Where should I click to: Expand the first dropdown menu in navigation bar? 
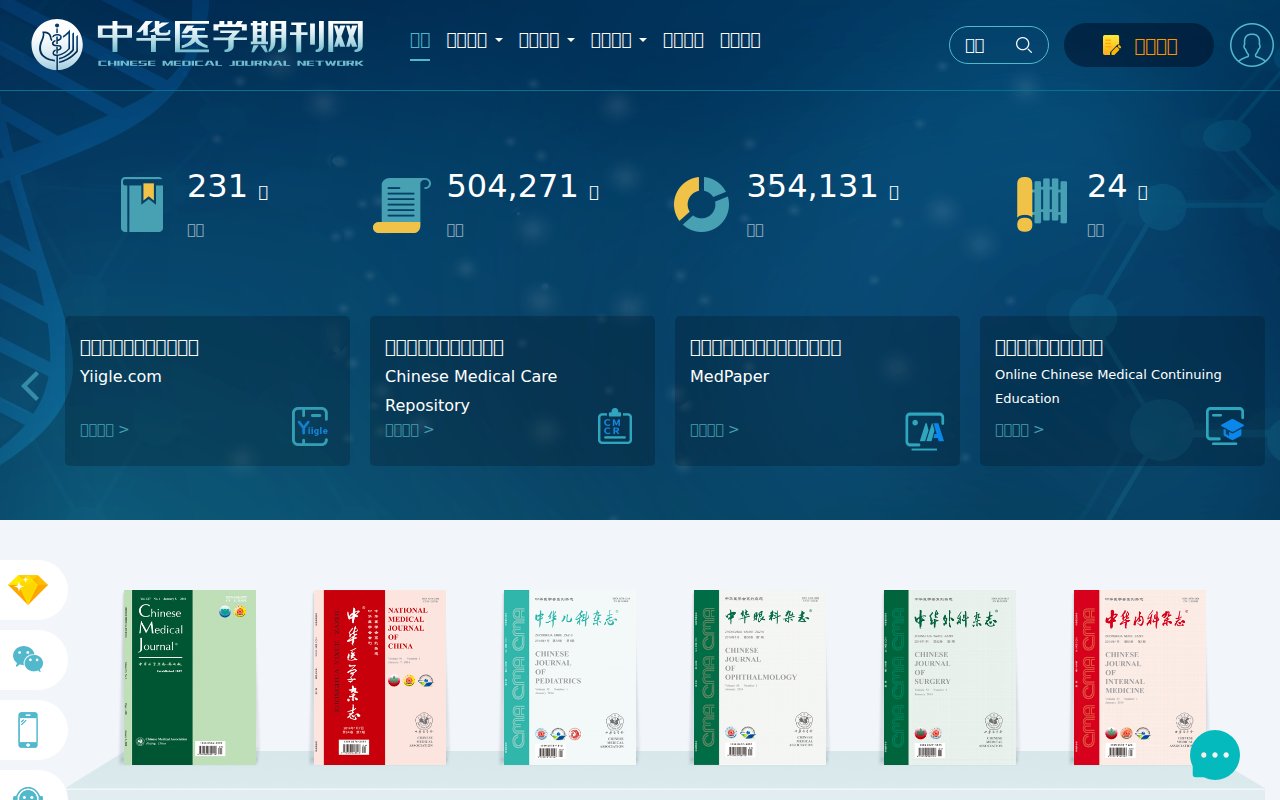[x=474, y=41]
